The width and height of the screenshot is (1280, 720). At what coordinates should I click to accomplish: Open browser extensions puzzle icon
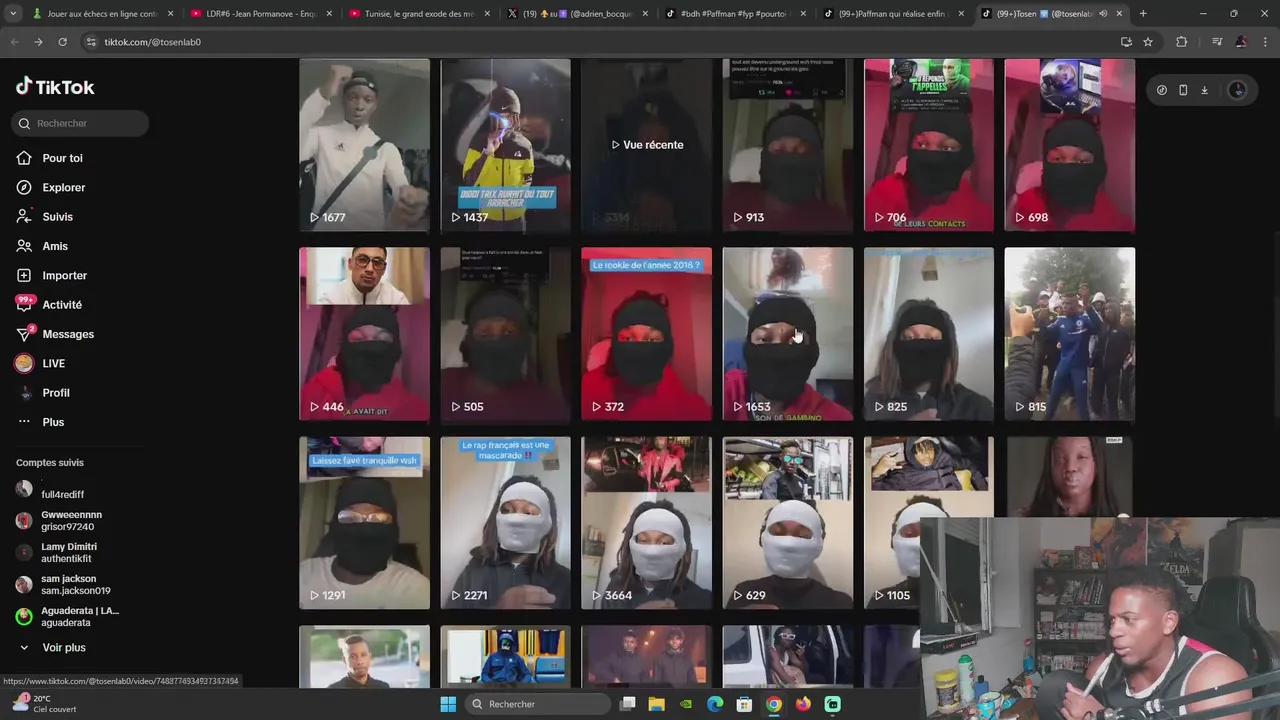tap(1182, 42)
